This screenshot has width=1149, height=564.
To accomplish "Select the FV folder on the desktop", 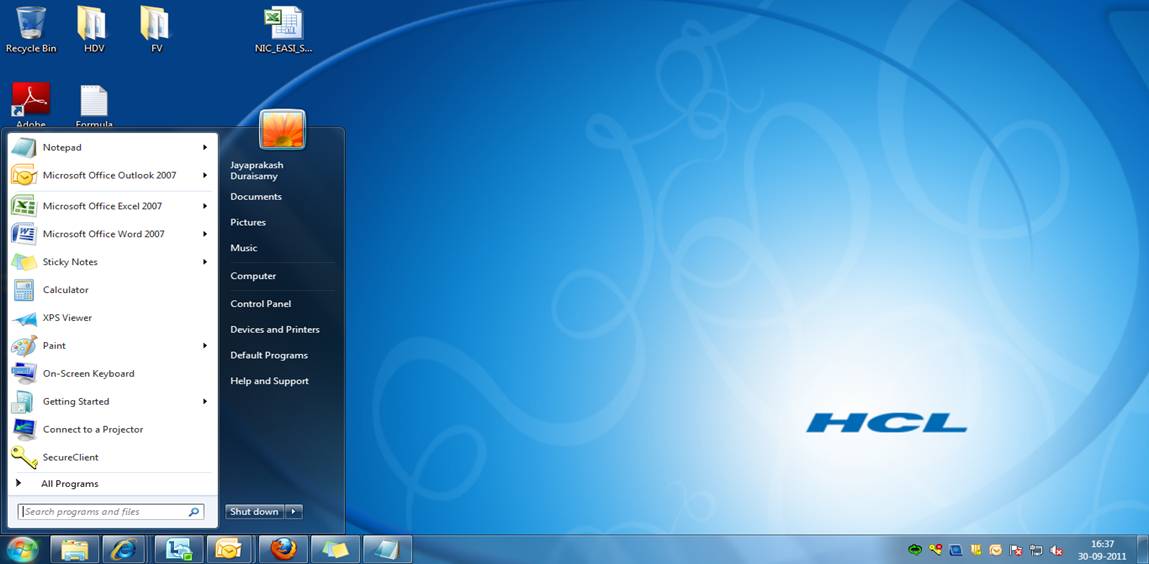I will click(155, 30).
